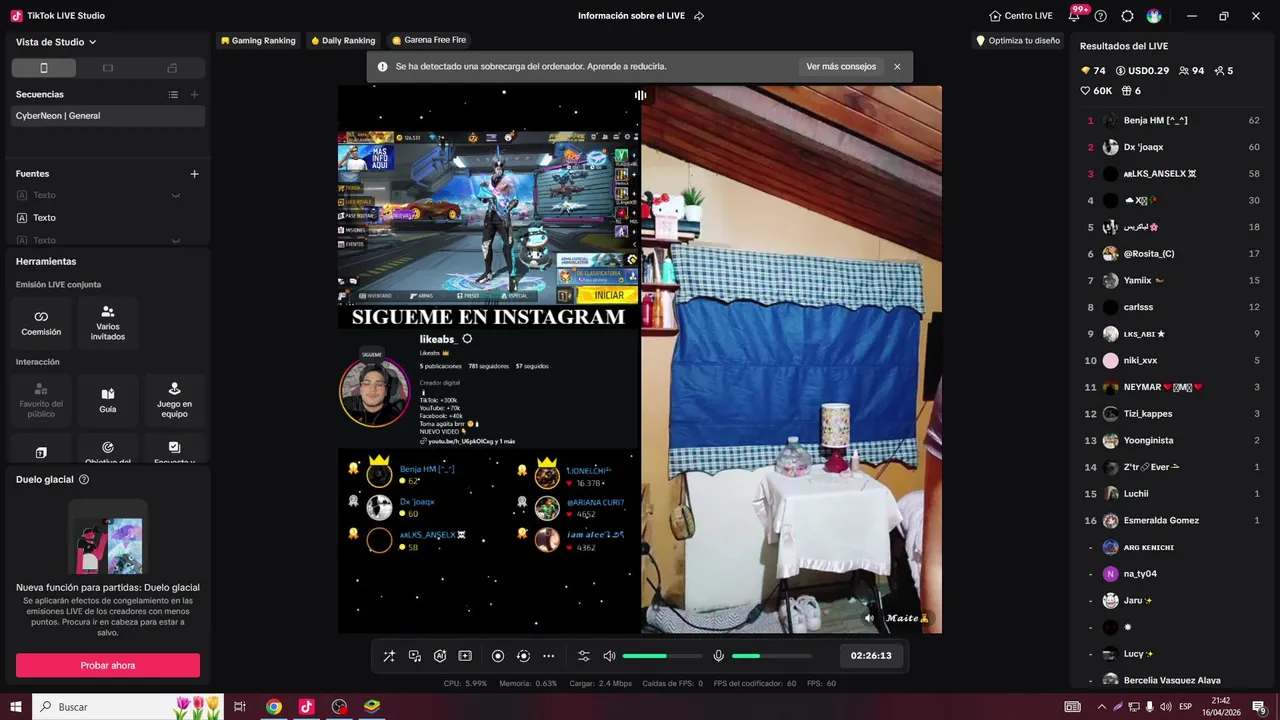The height and width of the screenshot is (720, 1280).
Task: Open Información sobre el LIVE
Action: pyautogui.click(x=632, y=16)
